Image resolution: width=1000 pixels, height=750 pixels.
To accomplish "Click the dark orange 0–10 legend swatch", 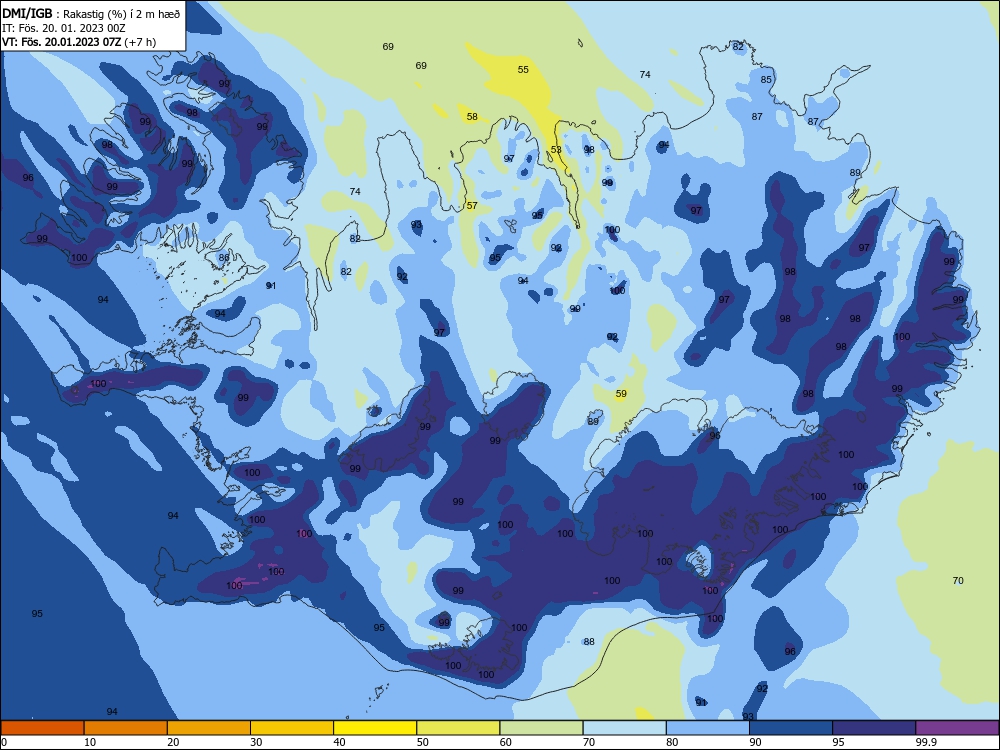I will 42,728.
